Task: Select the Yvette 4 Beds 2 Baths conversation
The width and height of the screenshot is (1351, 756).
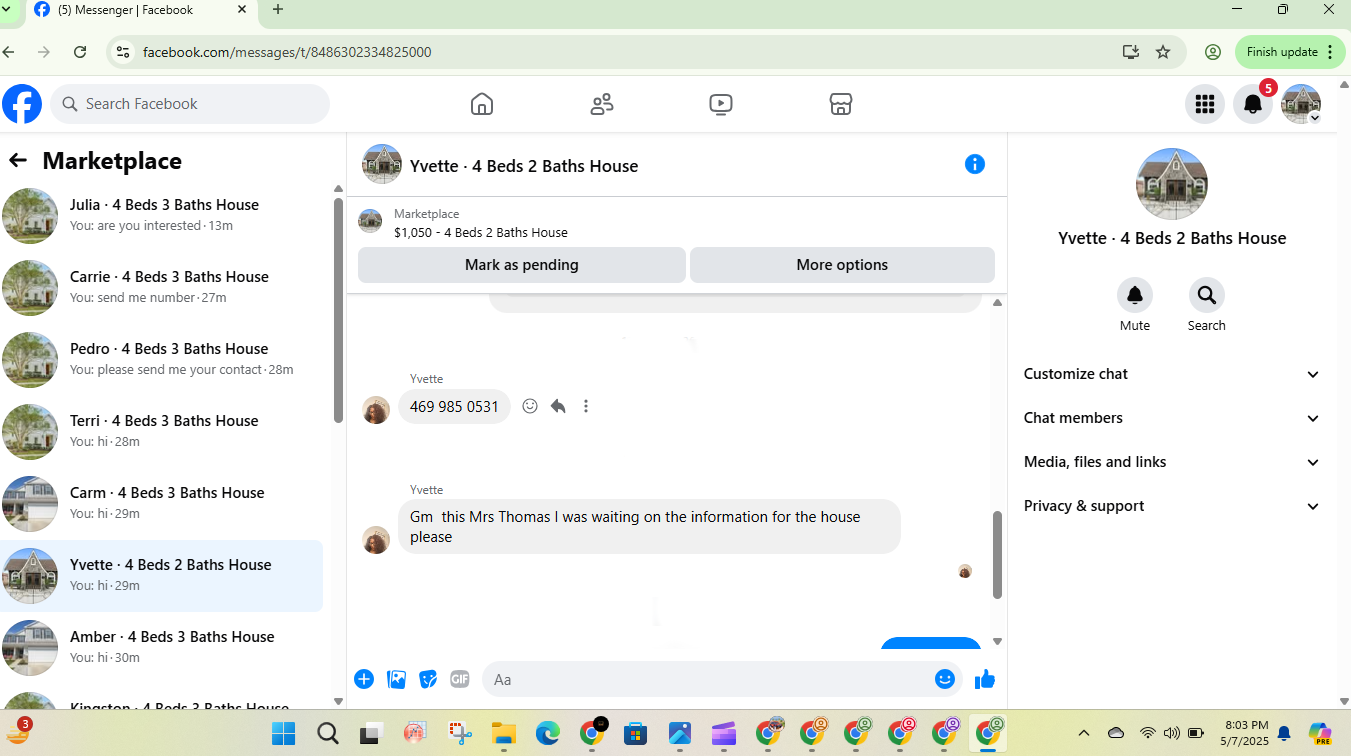Action: (162, 575)
